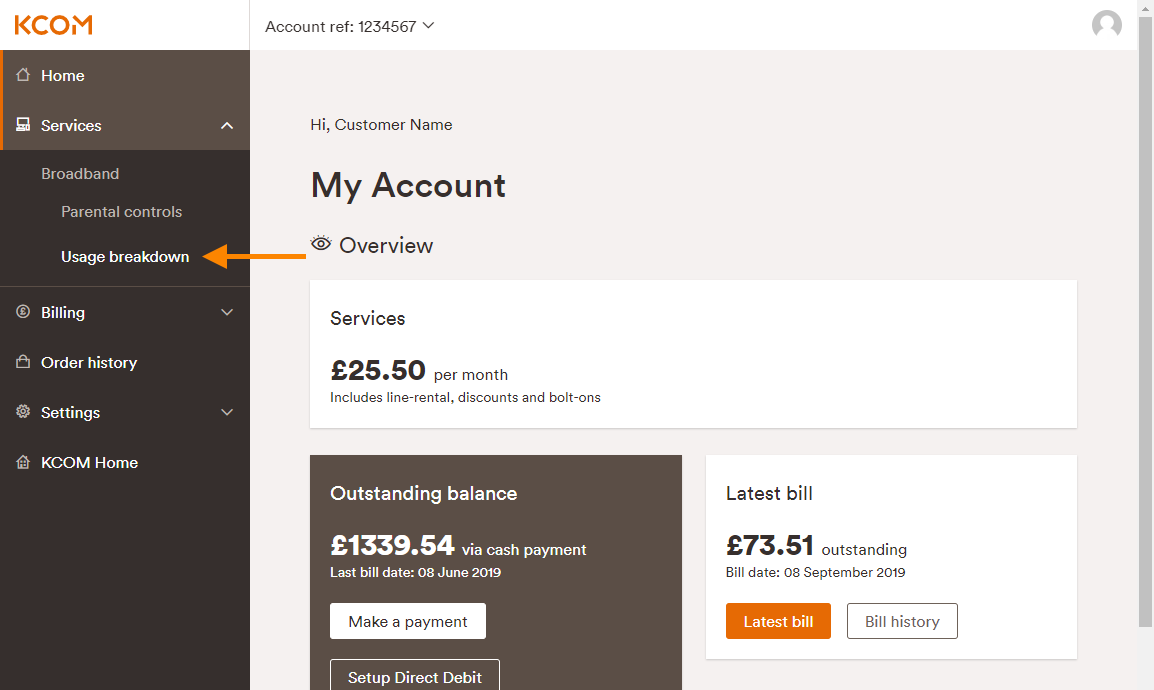The width and height of the screenshot is (1154, 690).
Task: Click the Settings gear icon
Action: tap(23, 412)
